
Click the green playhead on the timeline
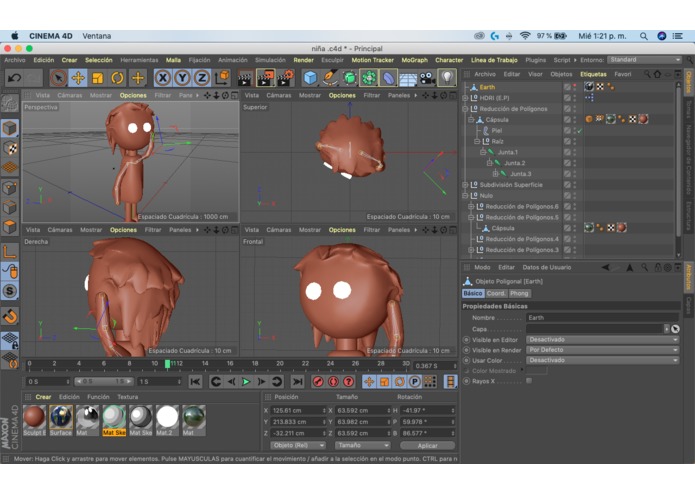168,364
